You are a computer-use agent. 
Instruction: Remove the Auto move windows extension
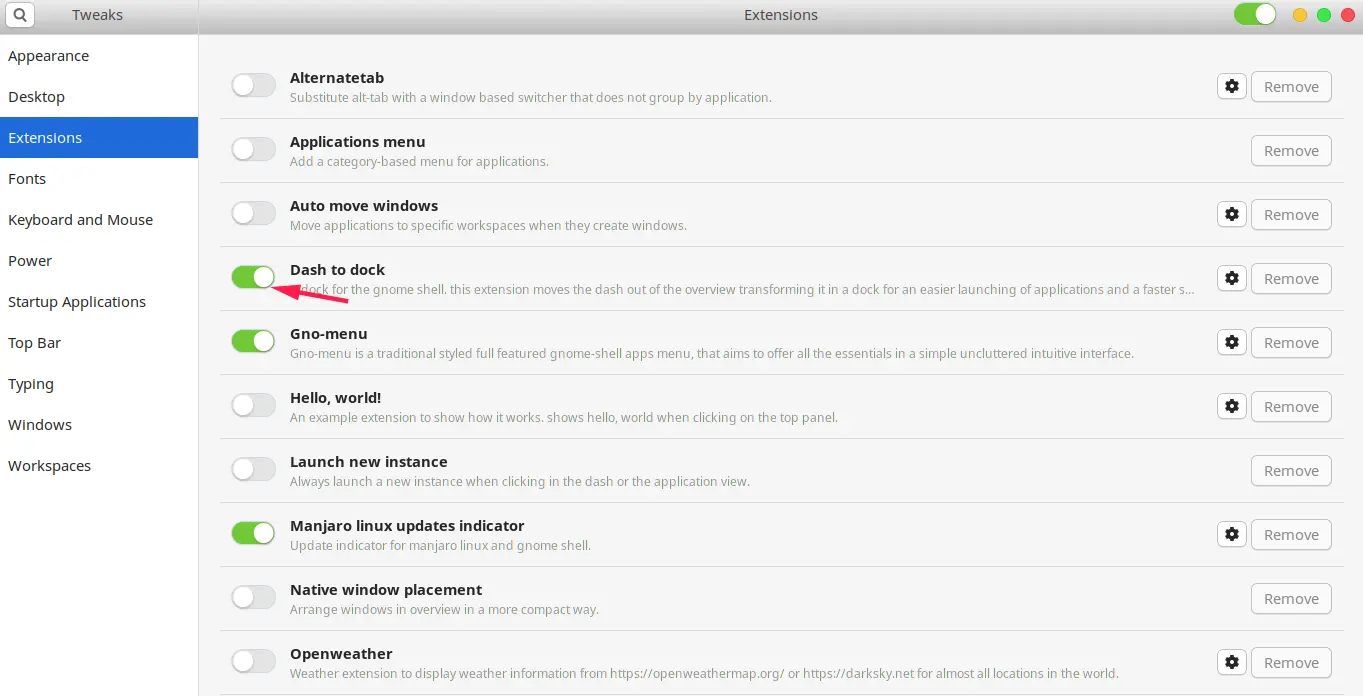[1291, 215]
